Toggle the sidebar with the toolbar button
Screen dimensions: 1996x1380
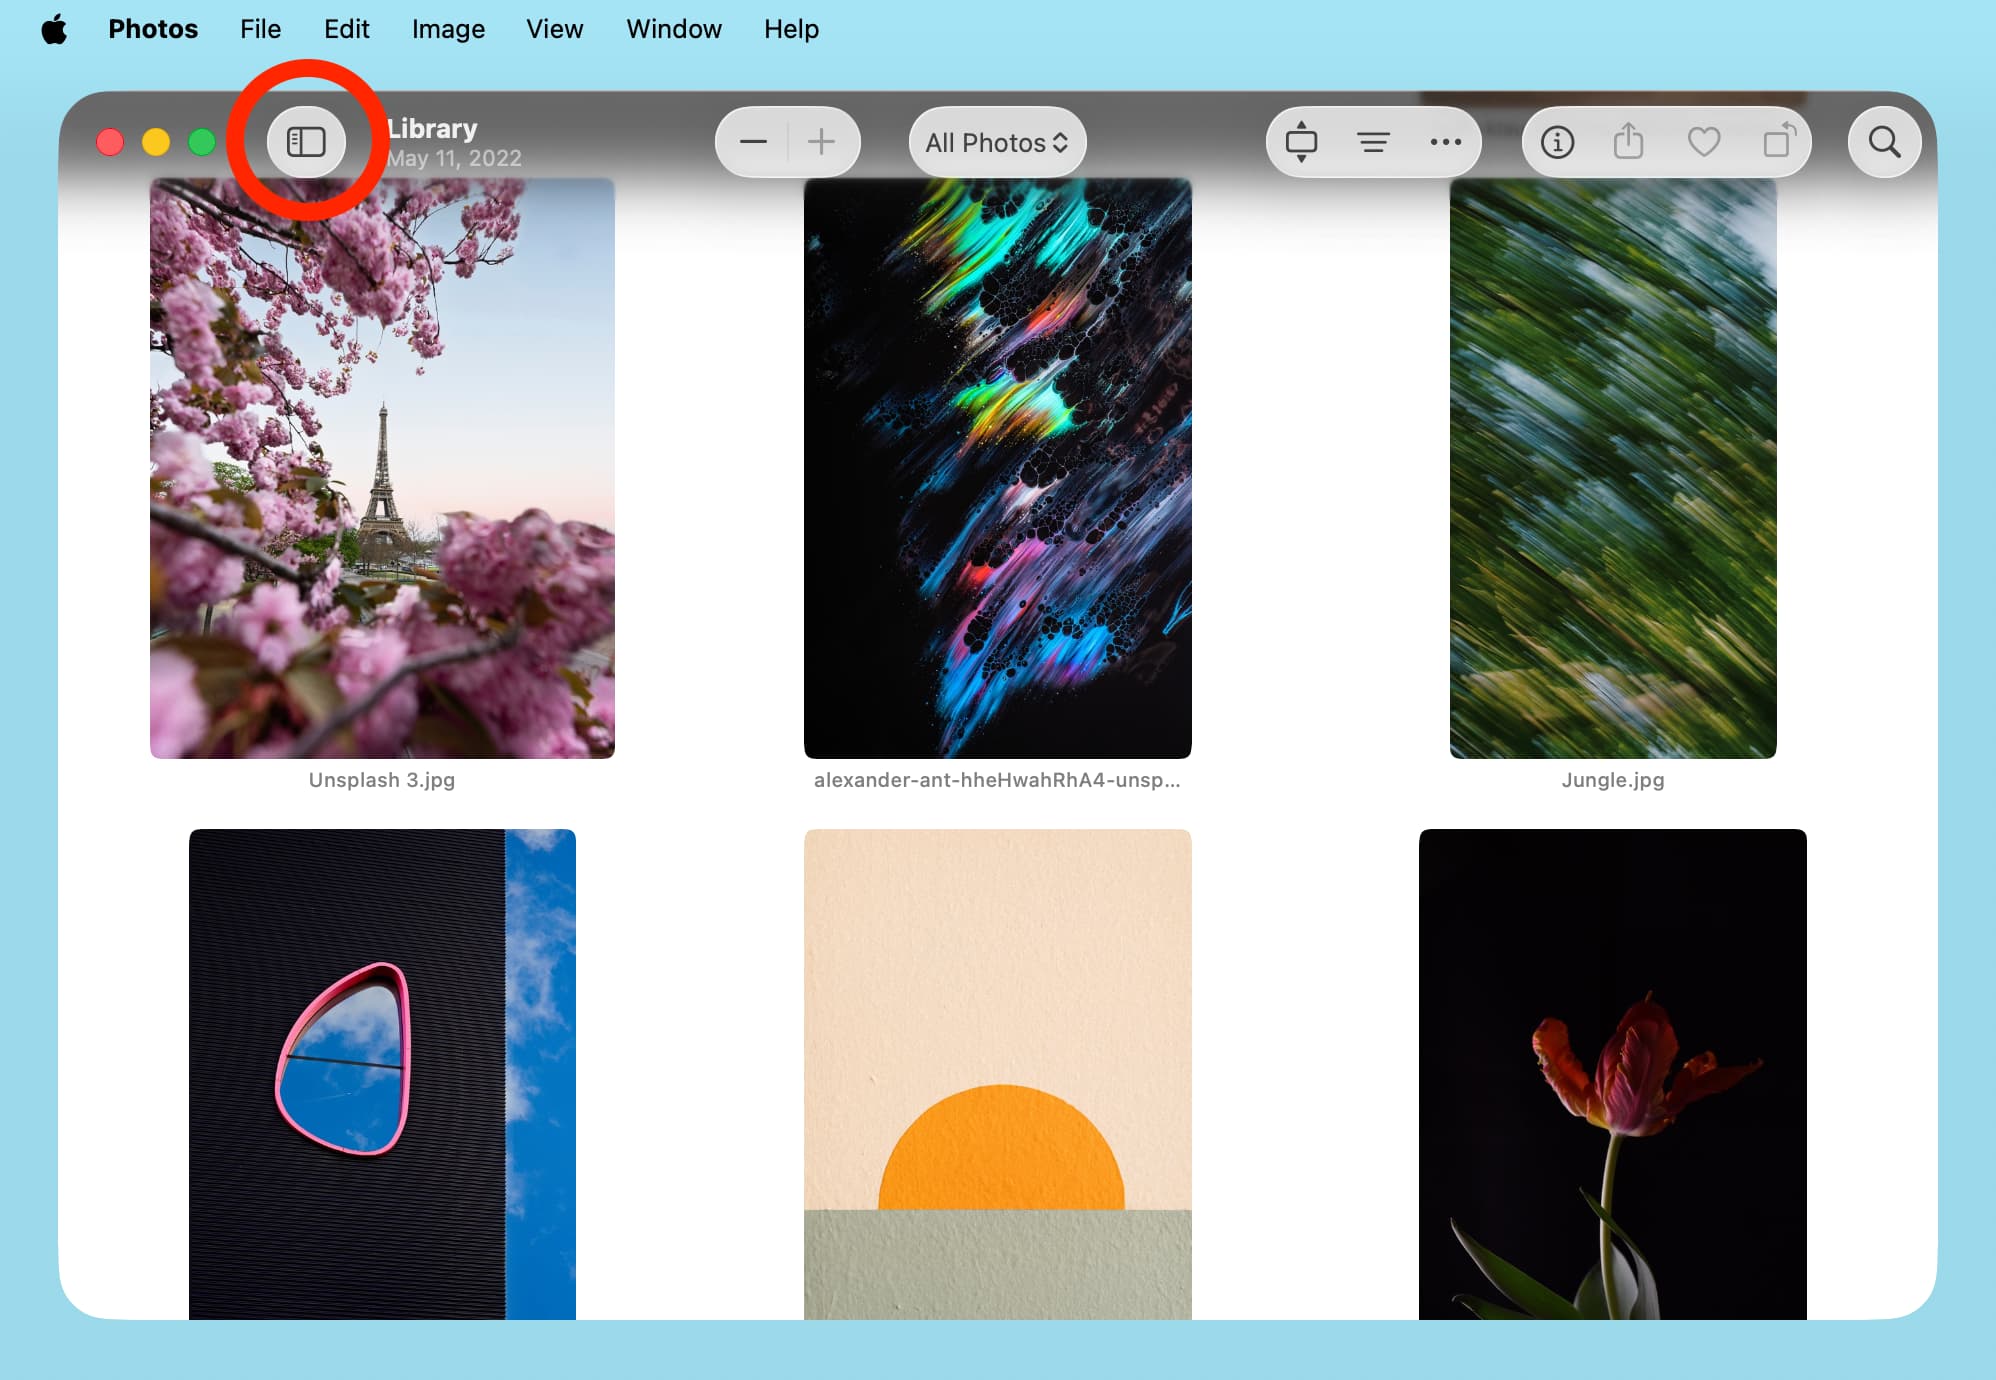pos(306,142)
